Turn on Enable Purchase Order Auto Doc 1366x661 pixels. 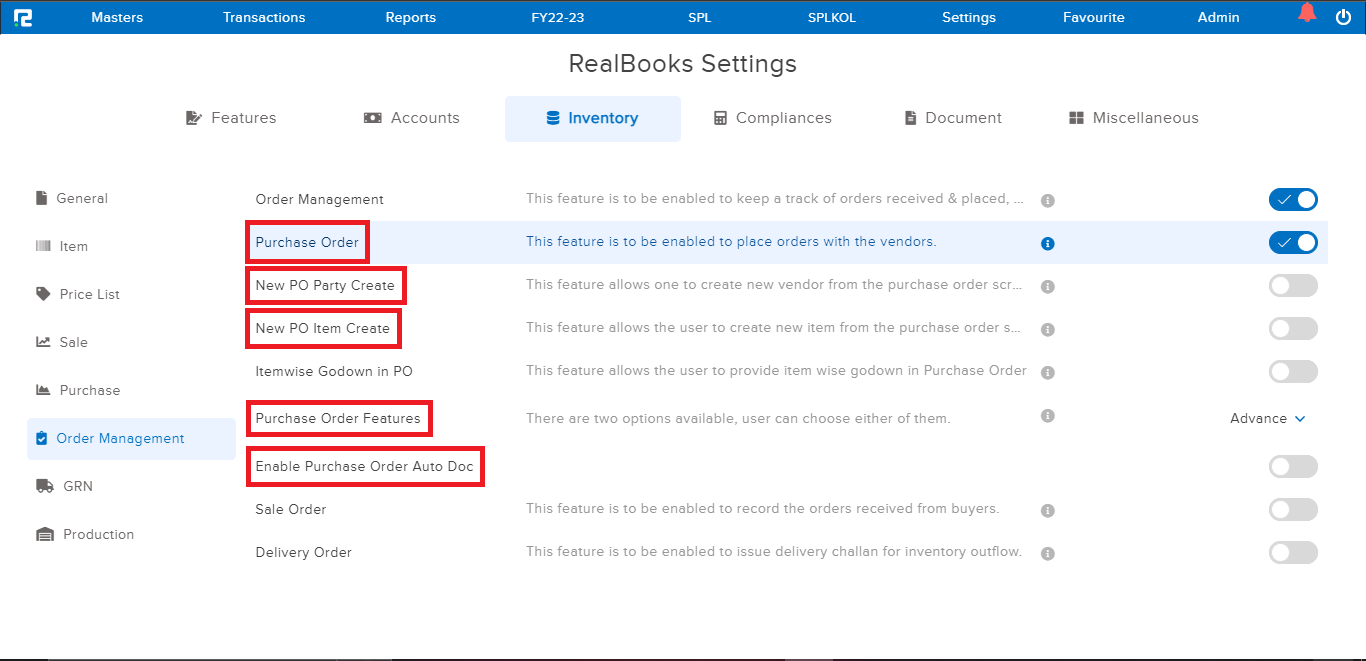[1293, 466]
